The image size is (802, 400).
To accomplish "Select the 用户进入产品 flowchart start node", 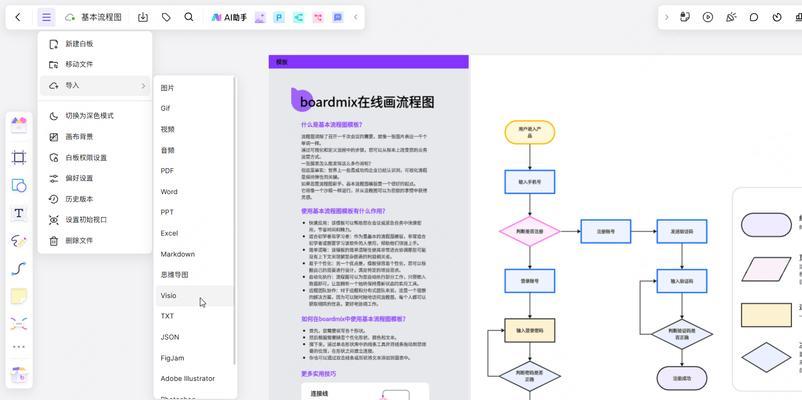I will tap(529, 132).
